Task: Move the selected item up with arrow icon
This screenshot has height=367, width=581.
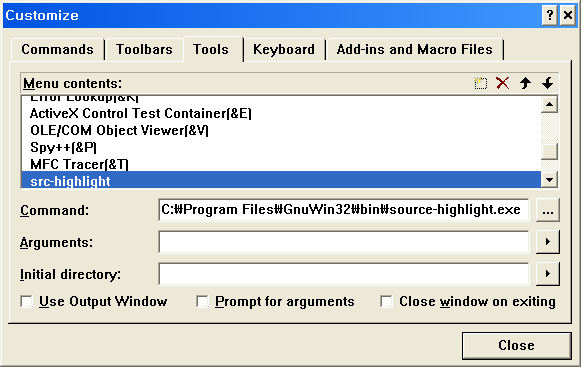Action: point(525,83)
